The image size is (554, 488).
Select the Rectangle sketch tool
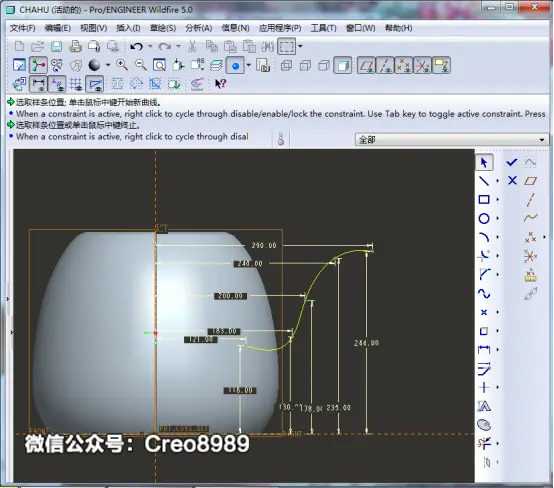pos(484,200)
